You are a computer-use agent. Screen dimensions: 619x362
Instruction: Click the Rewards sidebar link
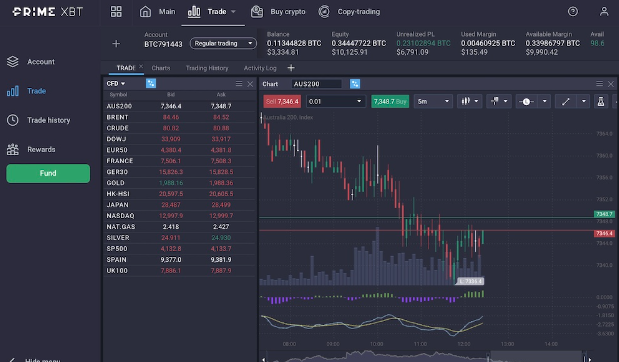coord(41,149)
